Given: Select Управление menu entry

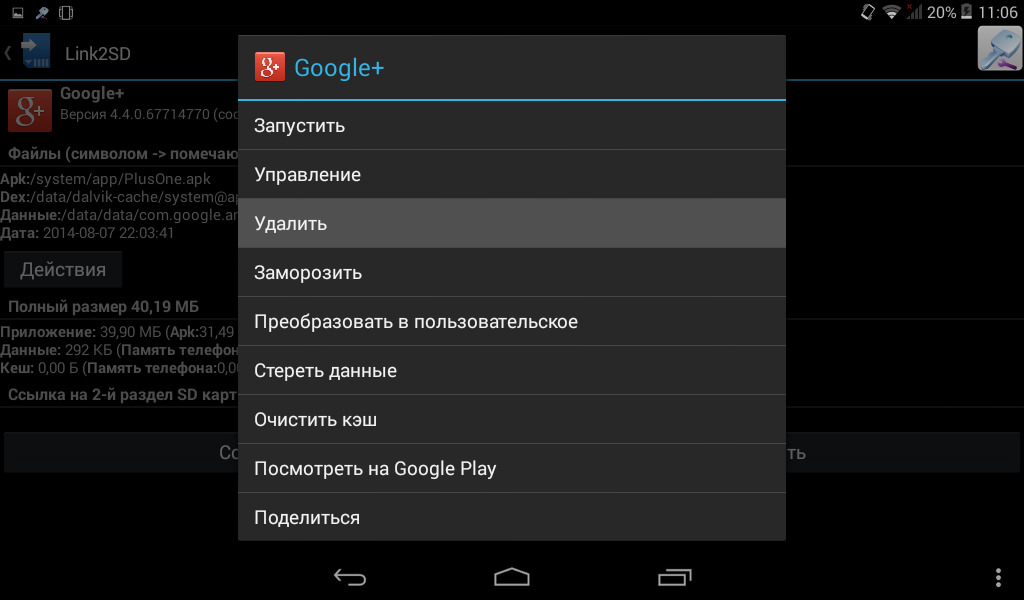Looking at the screenshot, I should 511,174.
